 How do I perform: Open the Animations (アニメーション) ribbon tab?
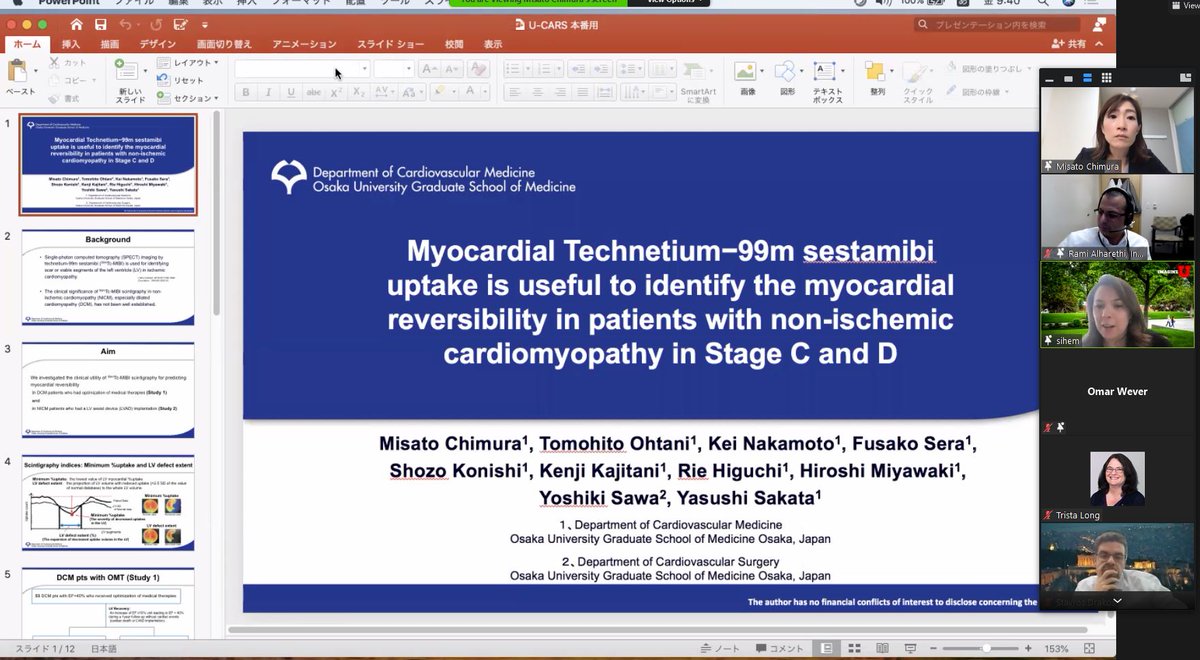(x=305, y=44)
